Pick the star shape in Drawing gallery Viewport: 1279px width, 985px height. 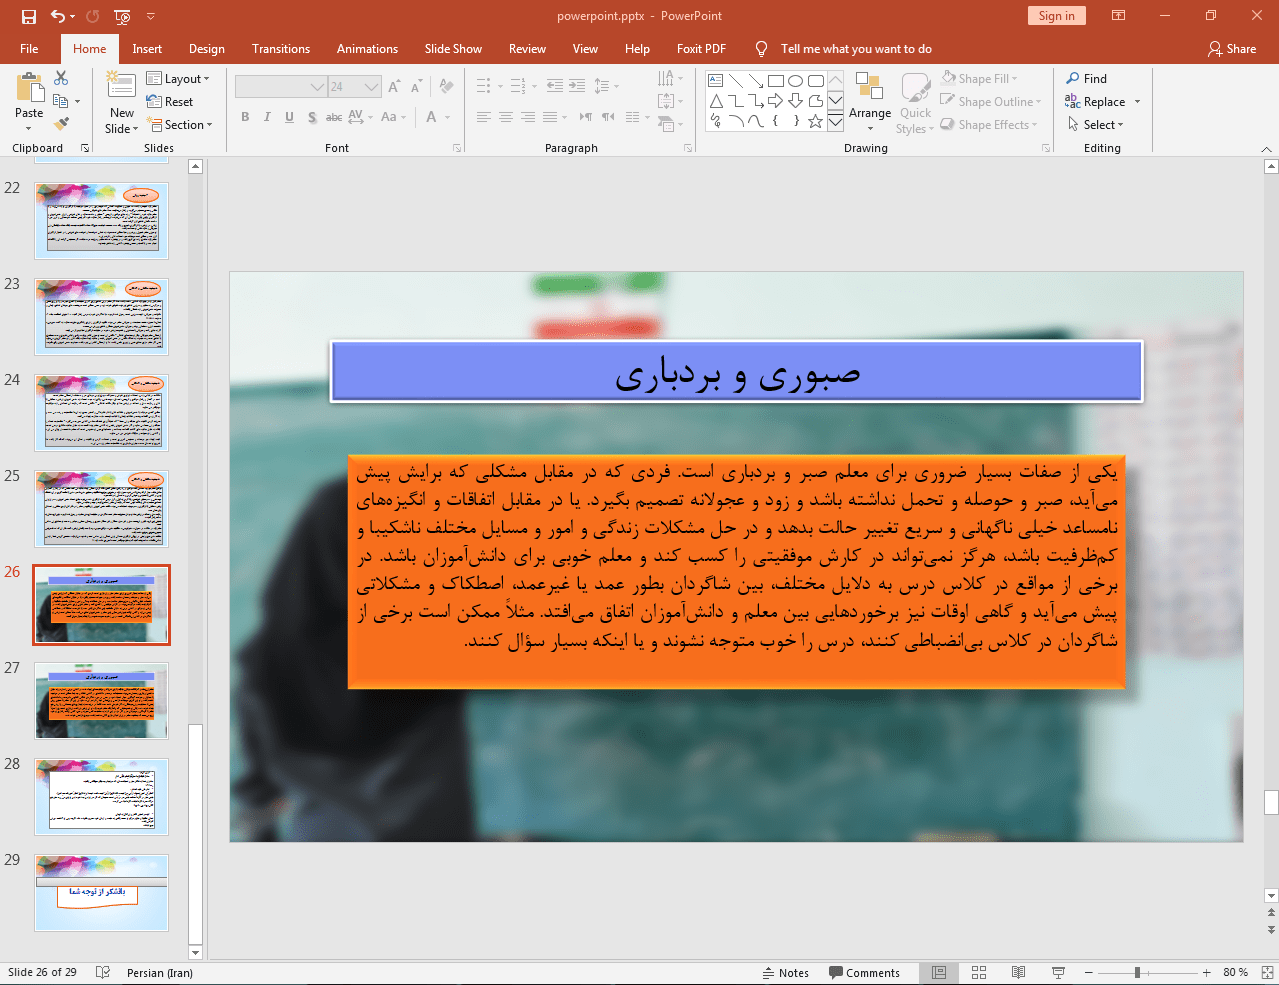click(816, 121)
